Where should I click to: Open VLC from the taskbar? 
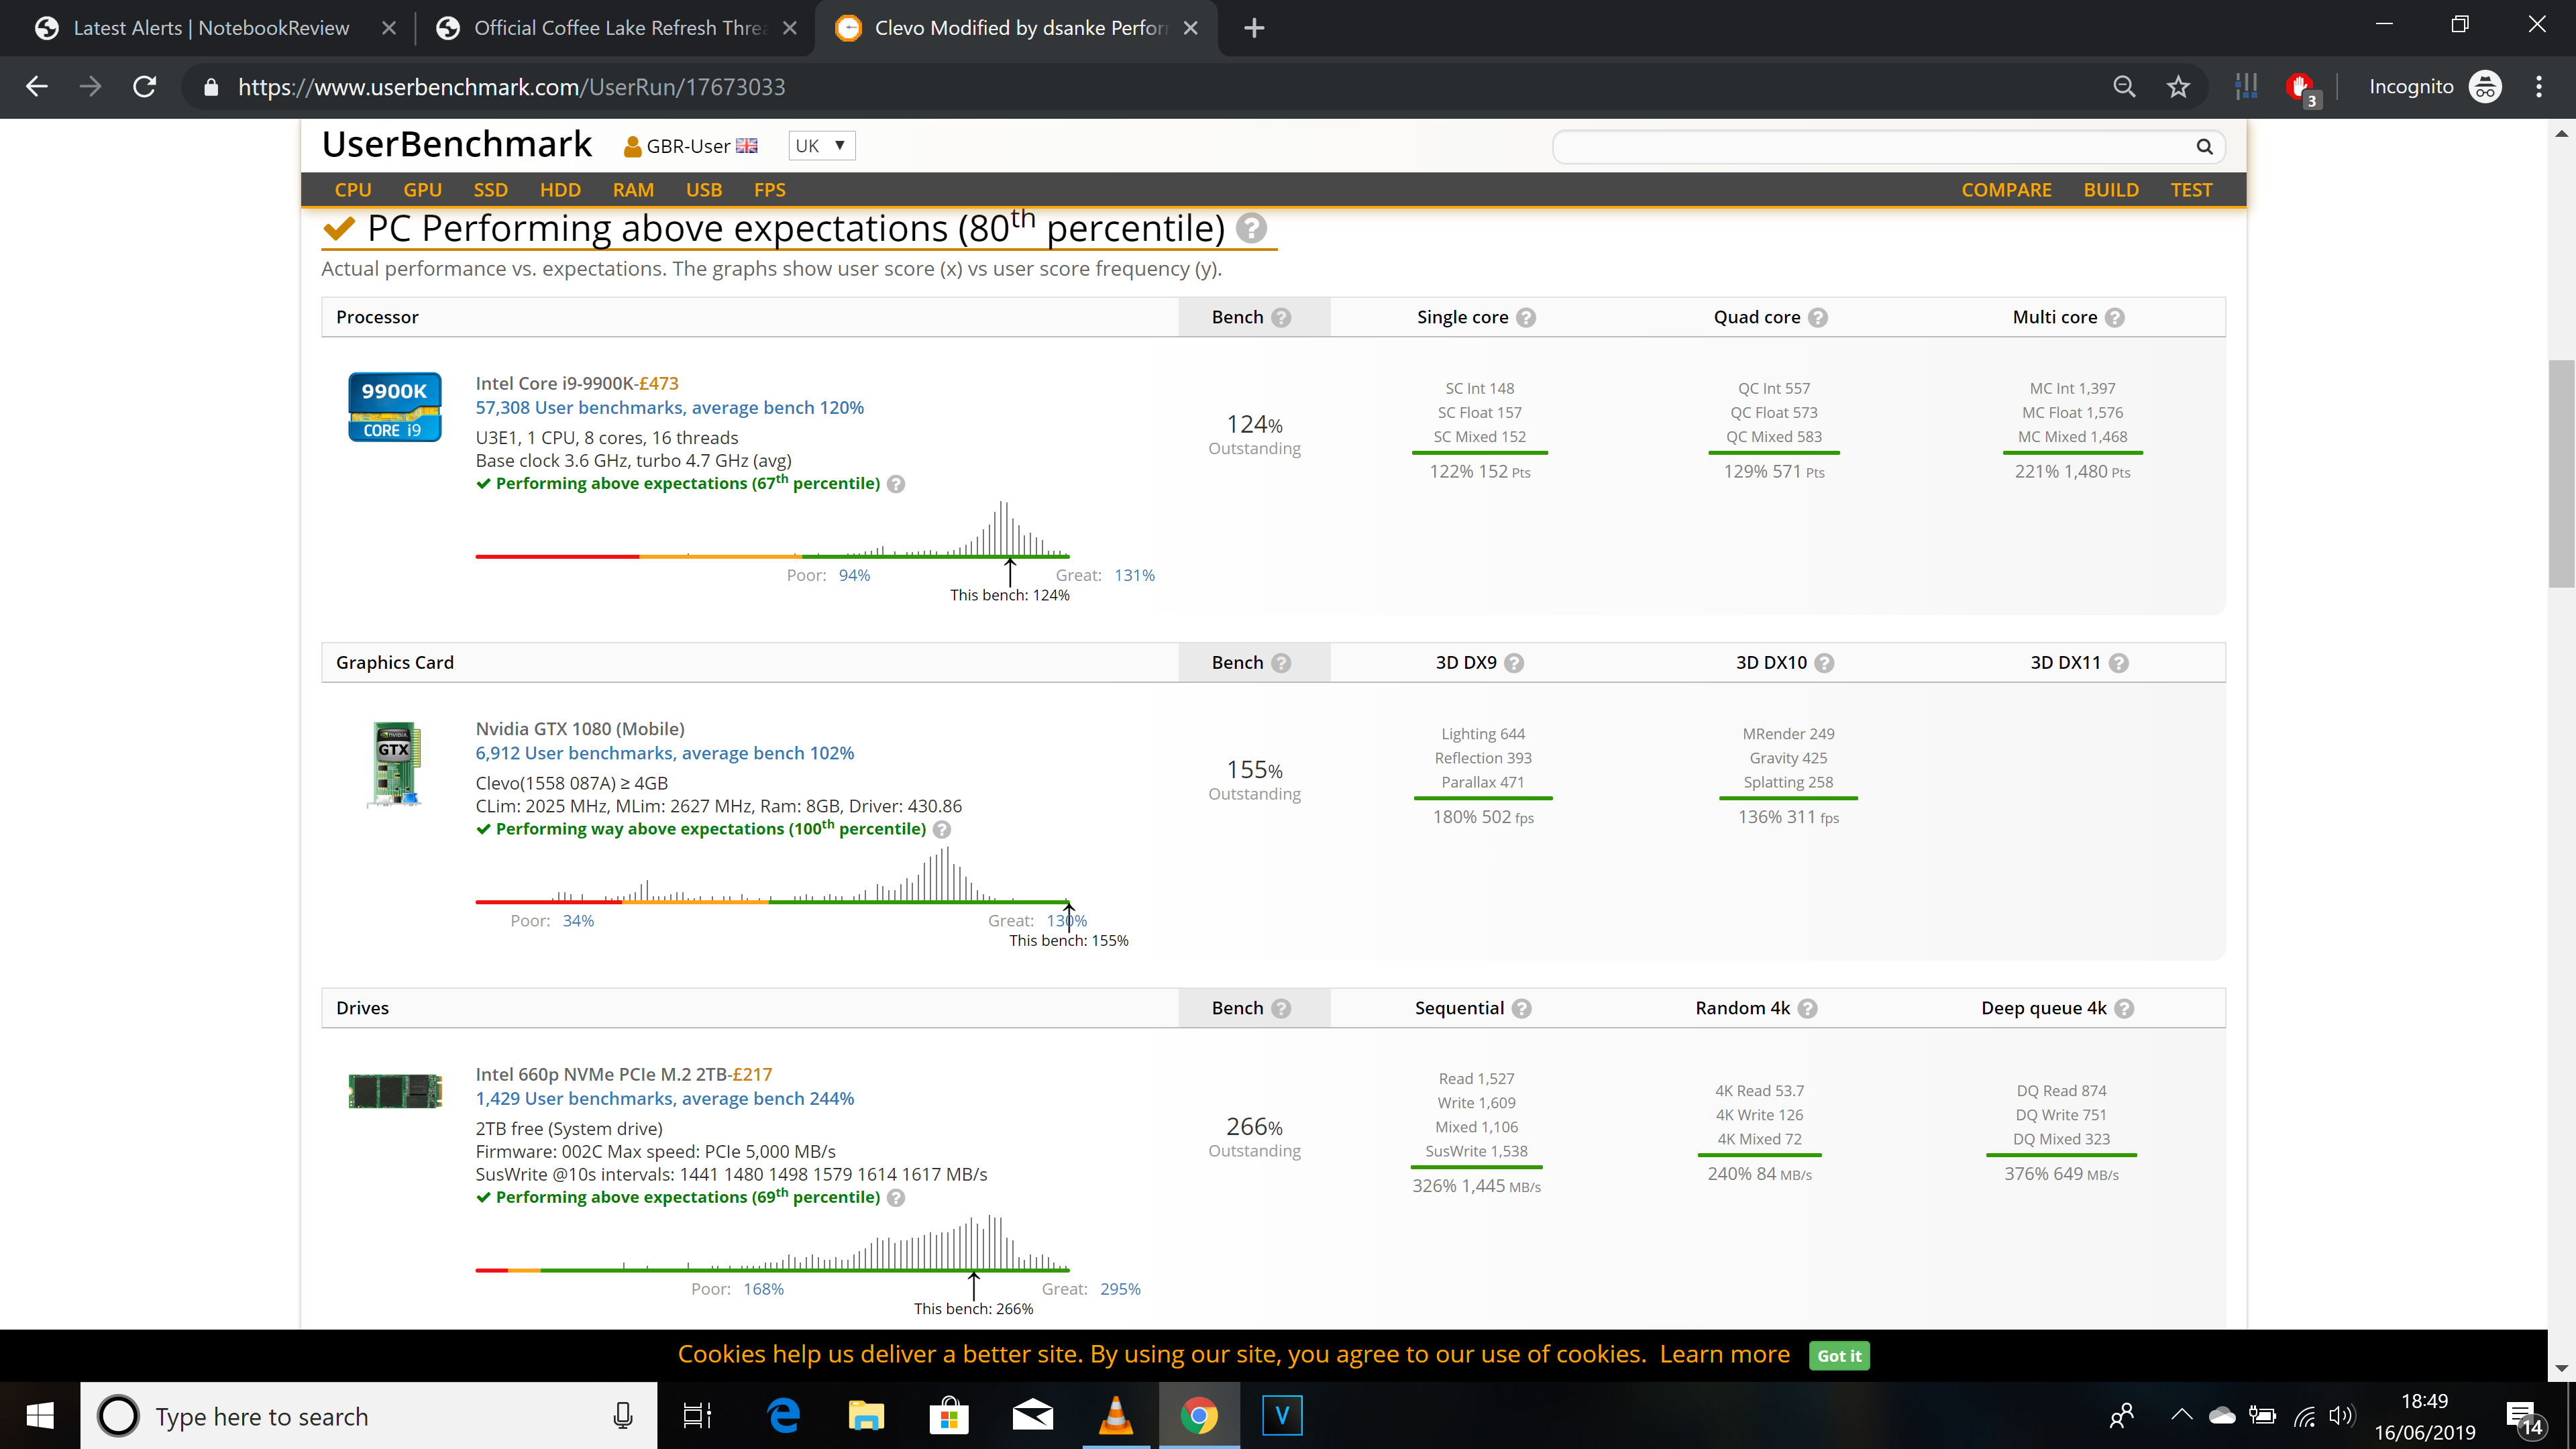[1116, 1416]
